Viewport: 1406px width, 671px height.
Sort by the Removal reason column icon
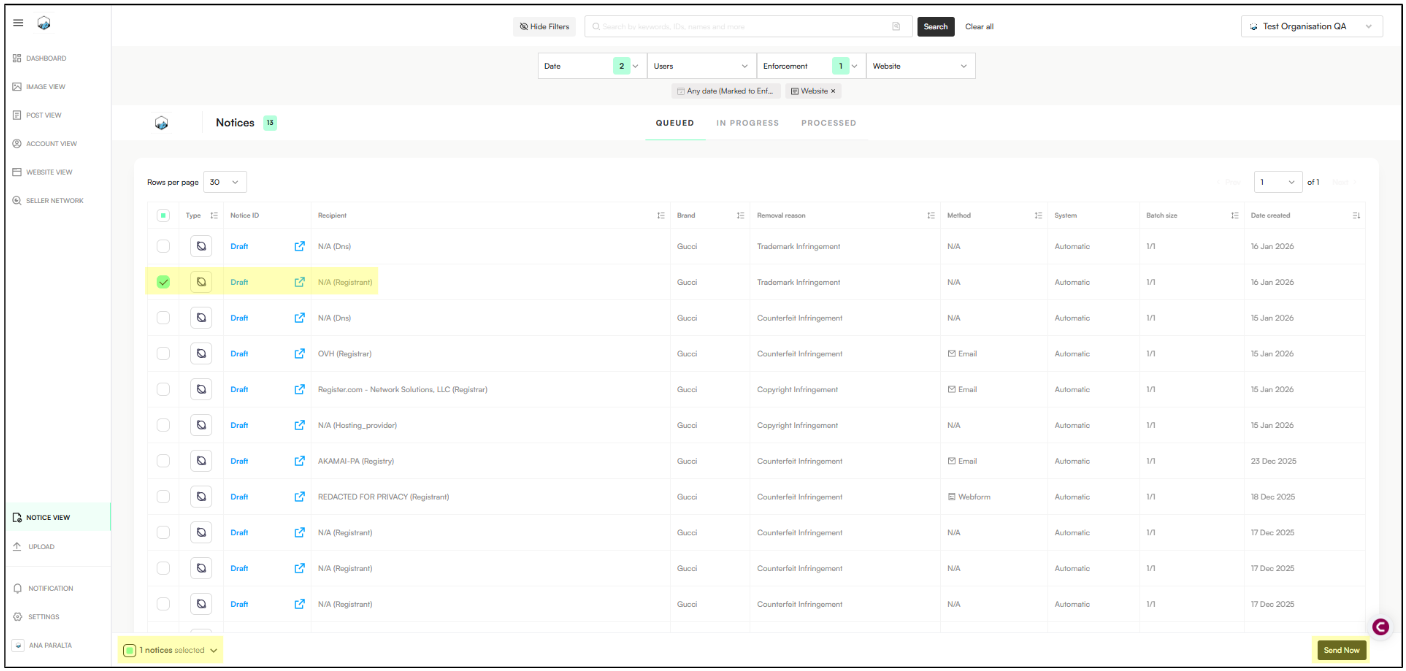coord(931,215)
